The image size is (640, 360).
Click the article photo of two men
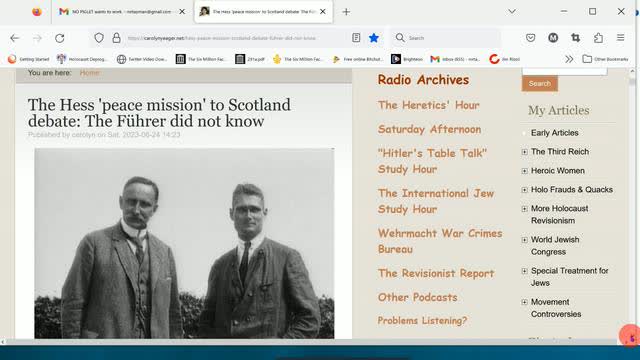tap(184, 244)
